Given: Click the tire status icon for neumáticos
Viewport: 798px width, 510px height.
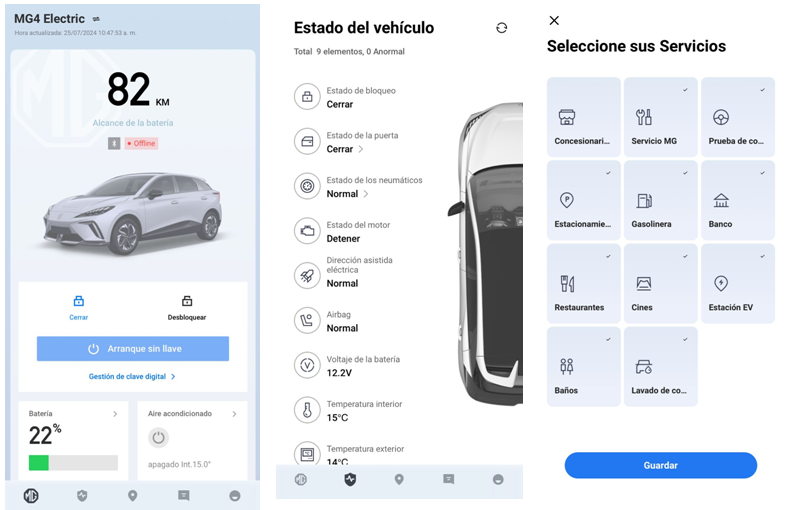Looking at the screenshot, I should click(307, 186).
